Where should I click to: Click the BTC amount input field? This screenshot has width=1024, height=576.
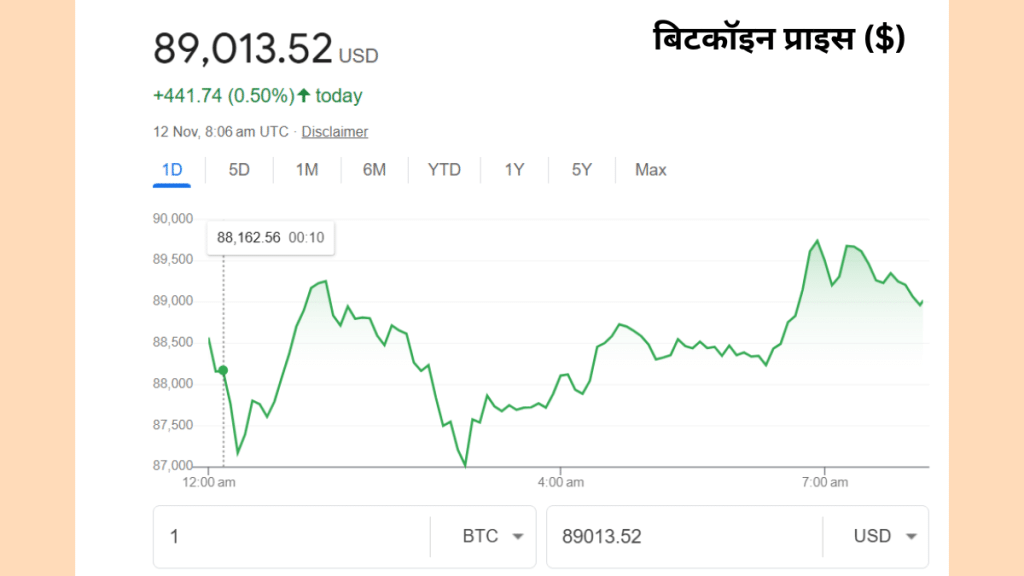point(292,537)
